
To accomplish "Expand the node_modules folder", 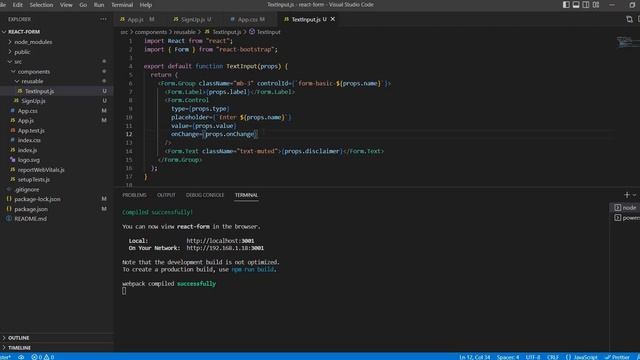I will coord(57,42).
